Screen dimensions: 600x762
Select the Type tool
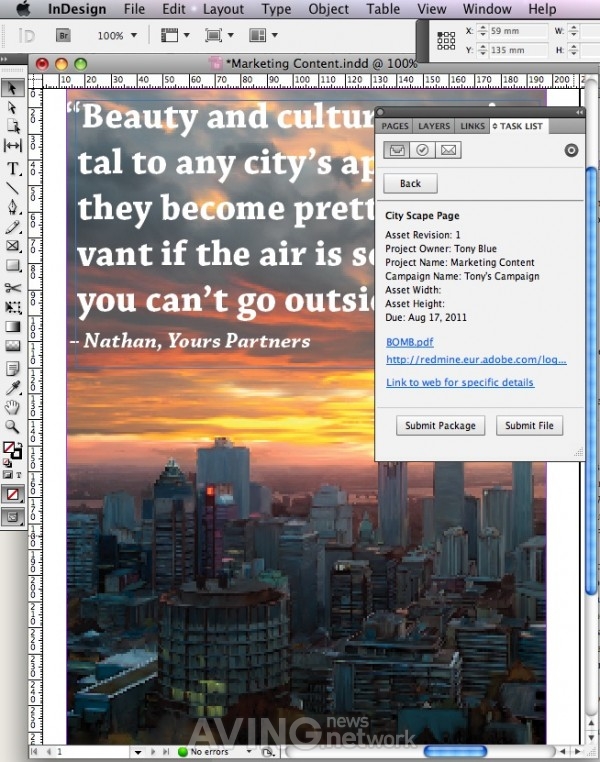click(x=13, y=169)
